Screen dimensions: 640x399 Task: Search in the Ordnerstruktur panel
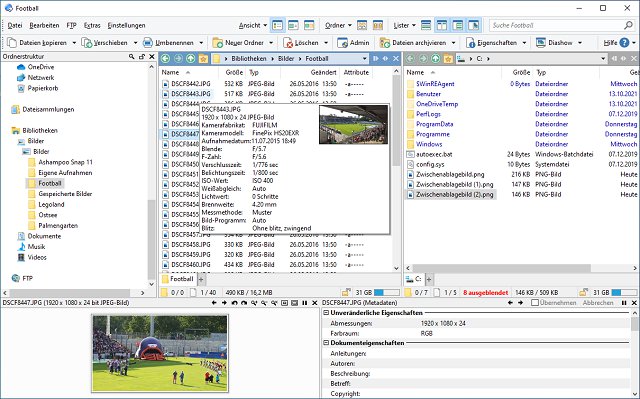tap(131, 56)
